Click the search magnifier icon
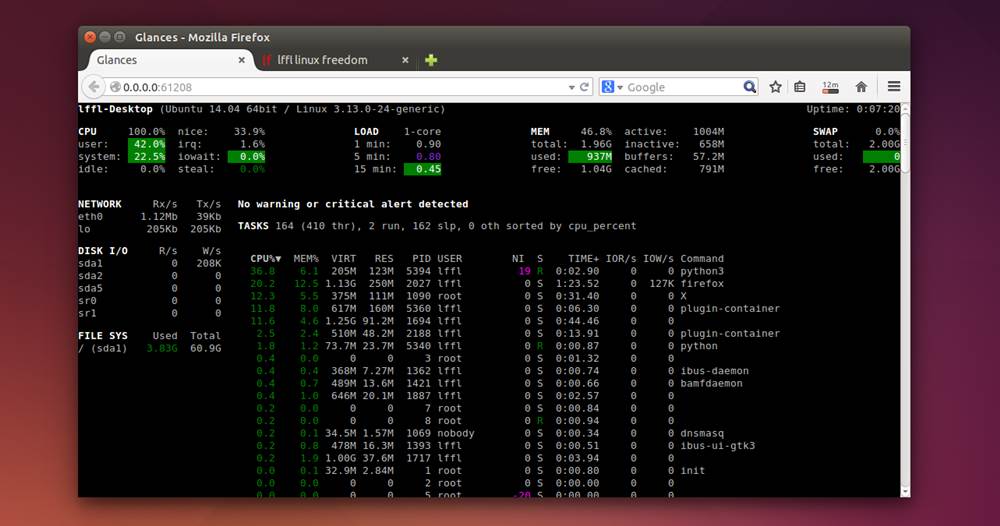This screenshot has width=1000, height=526. coord(749,87)
